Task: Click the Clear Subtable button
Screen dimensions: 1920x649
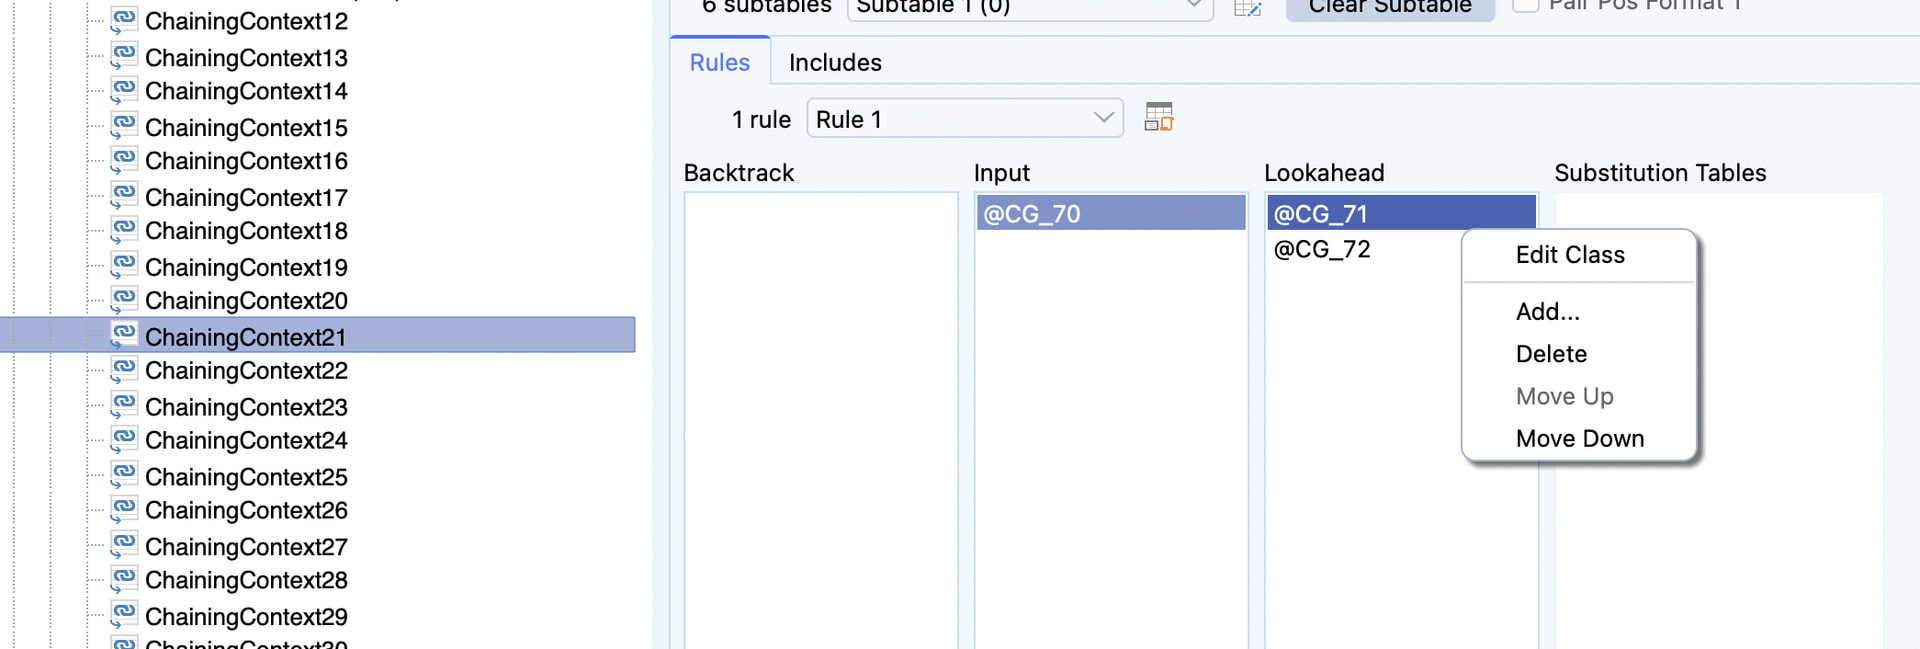Action: click(x=1390, y=8)
